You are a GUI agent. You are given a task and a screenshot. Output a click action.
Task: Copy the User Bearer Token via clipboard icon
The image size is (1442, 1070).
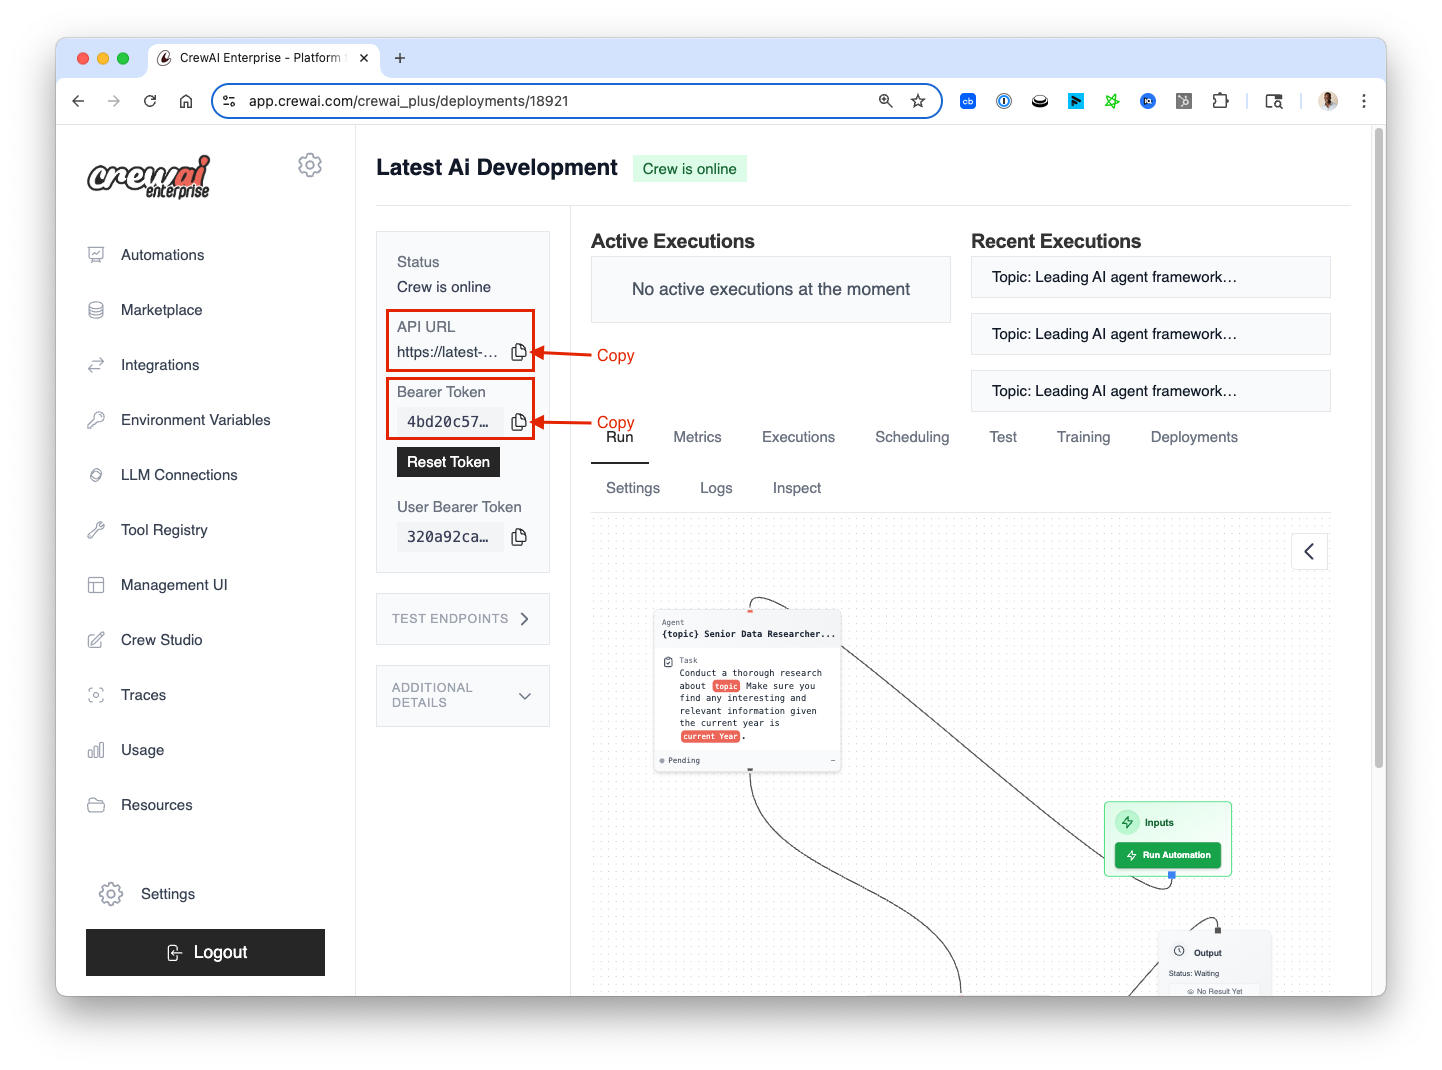click(518, 537)
